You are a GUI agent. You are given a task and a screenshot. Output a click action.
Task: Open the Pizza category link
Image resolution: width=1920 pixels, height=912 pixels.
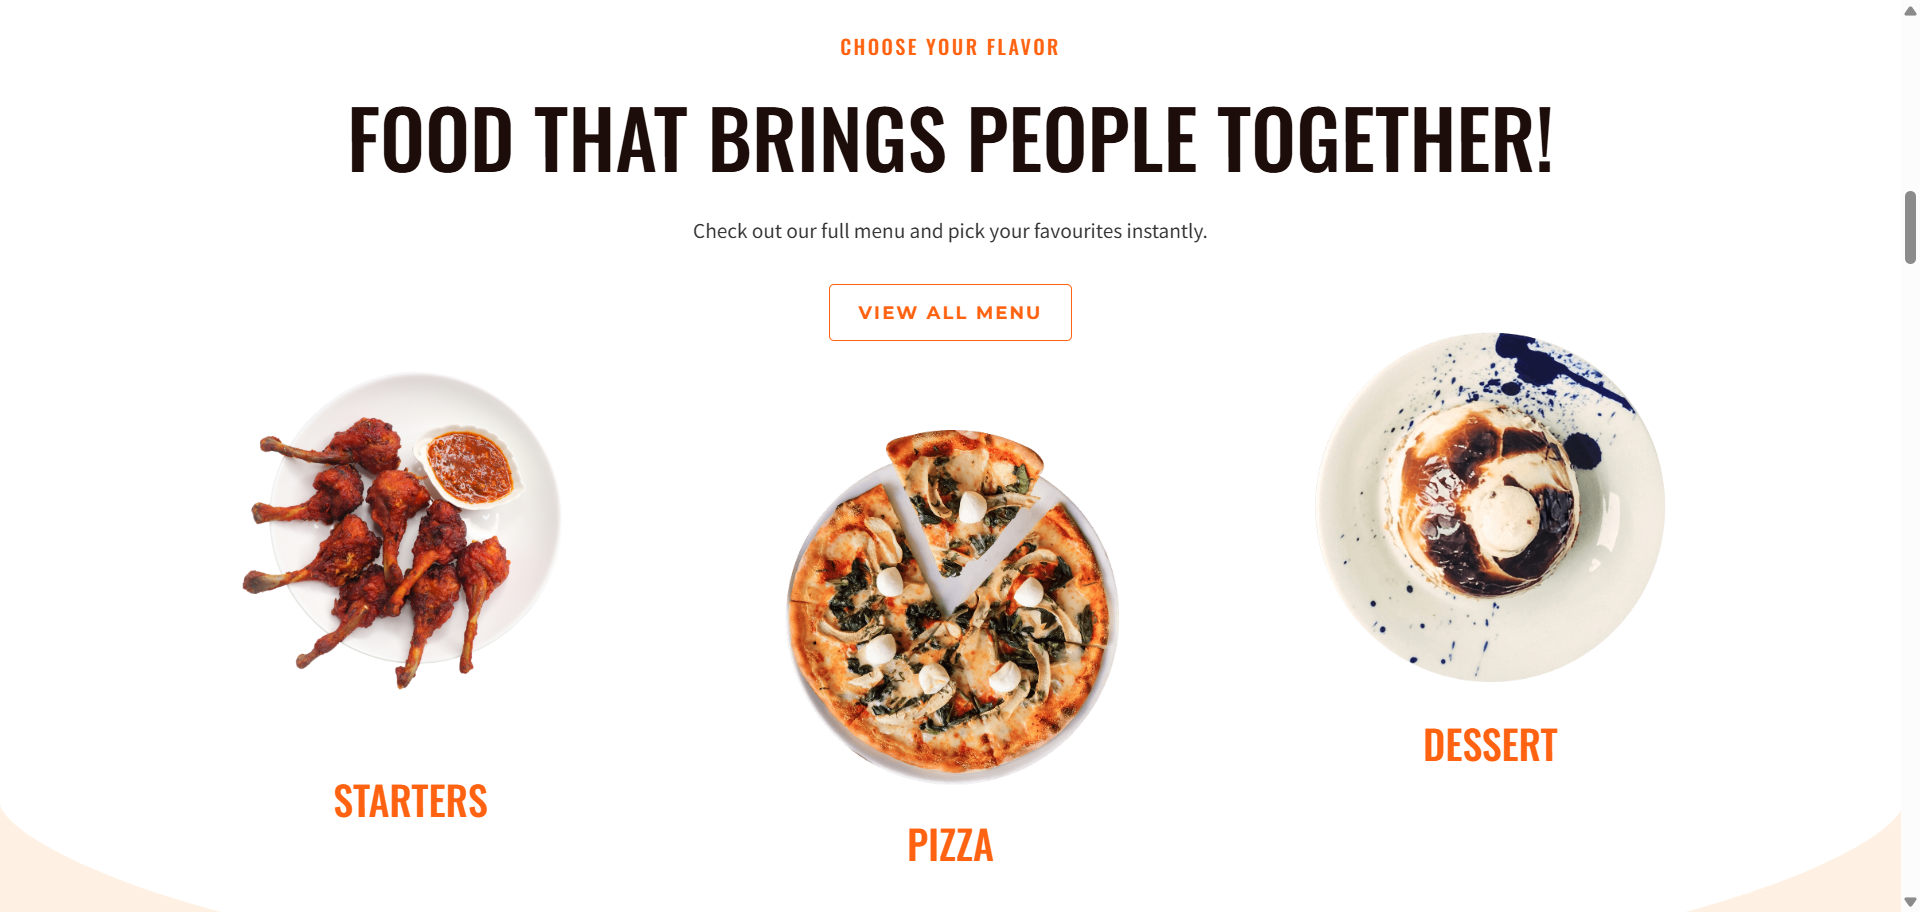click(950, 845)
